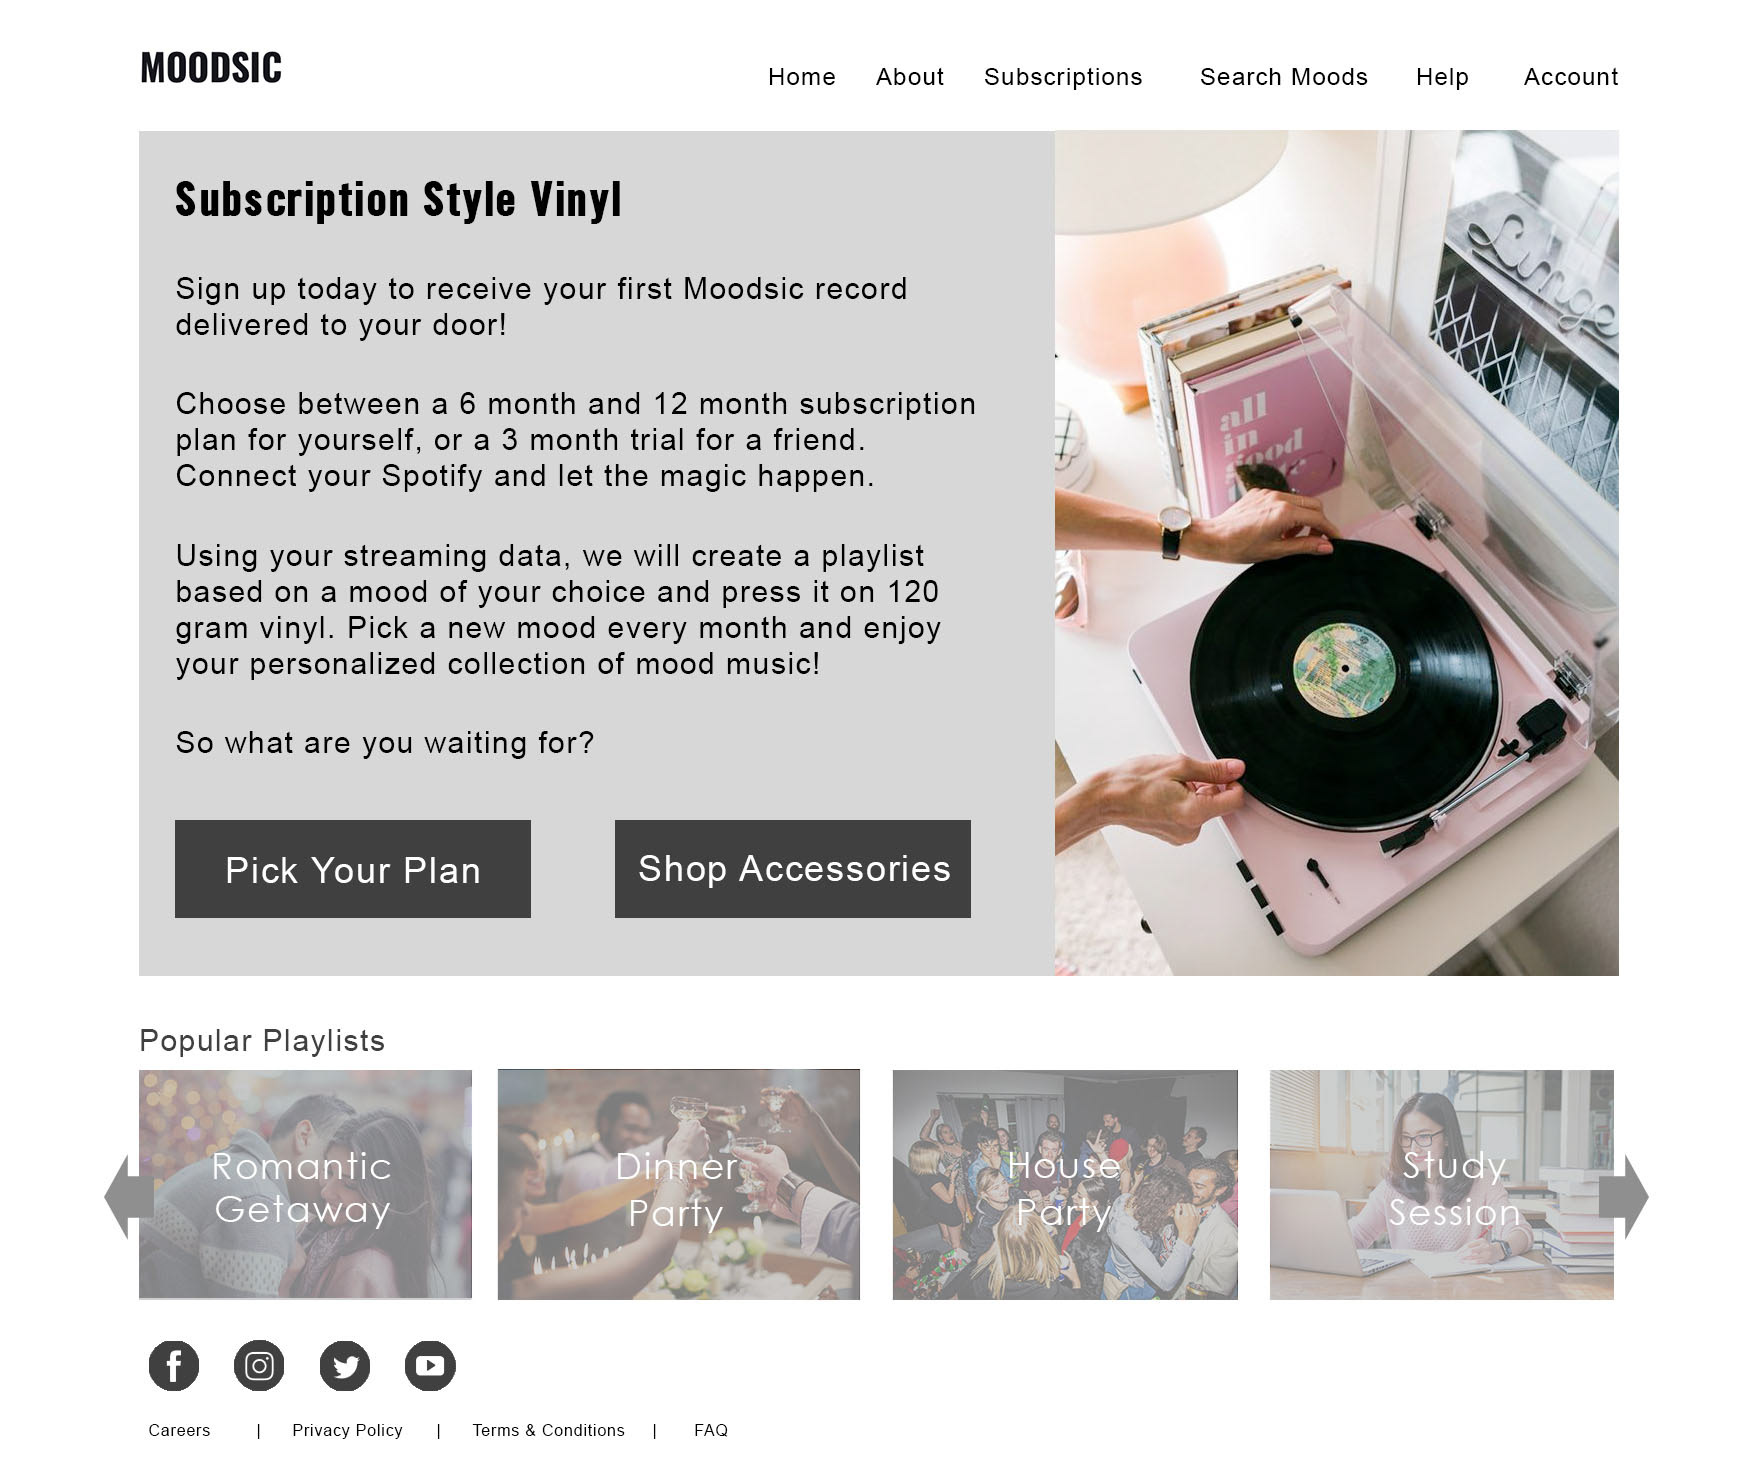Select Search Moods in navigation

(1284, 77)
